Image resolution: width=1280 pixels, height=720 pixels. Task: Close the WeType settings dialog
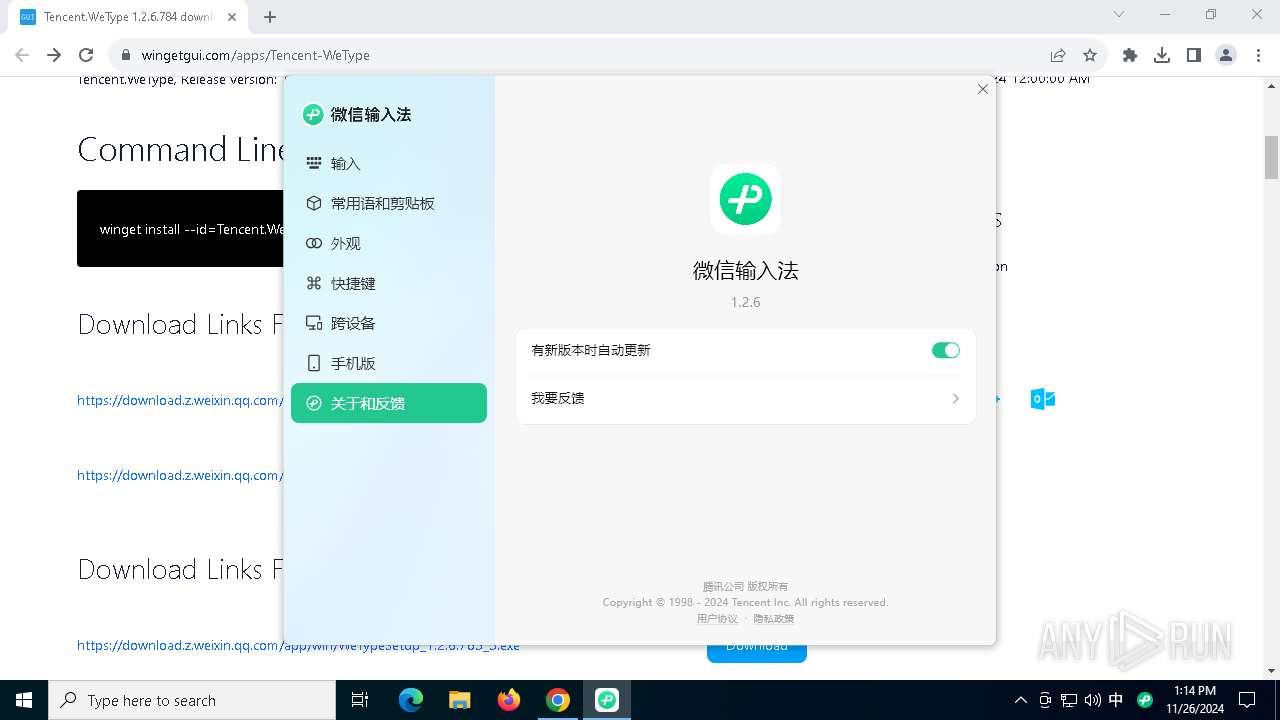point(982,89)
